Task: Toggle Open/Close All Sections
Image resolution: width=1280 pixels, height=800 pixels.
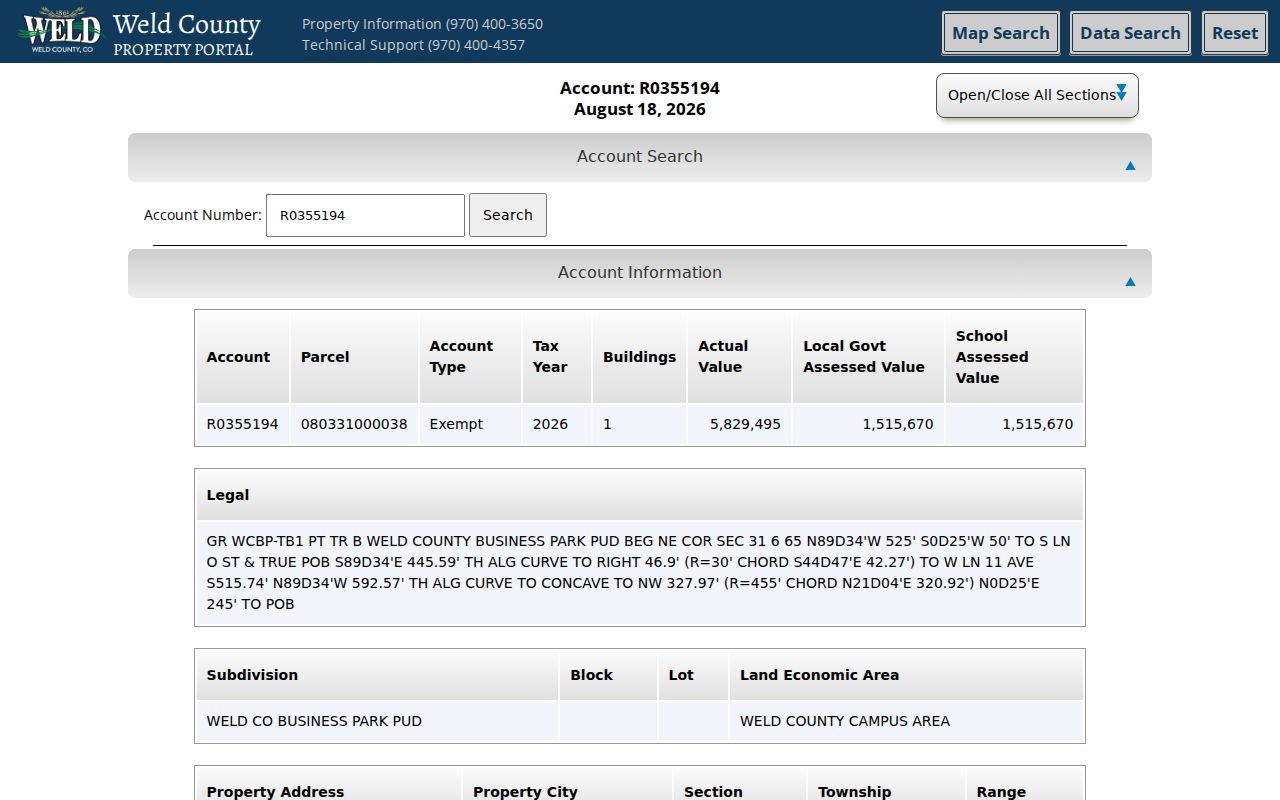Action: [x=1037, y=95]
